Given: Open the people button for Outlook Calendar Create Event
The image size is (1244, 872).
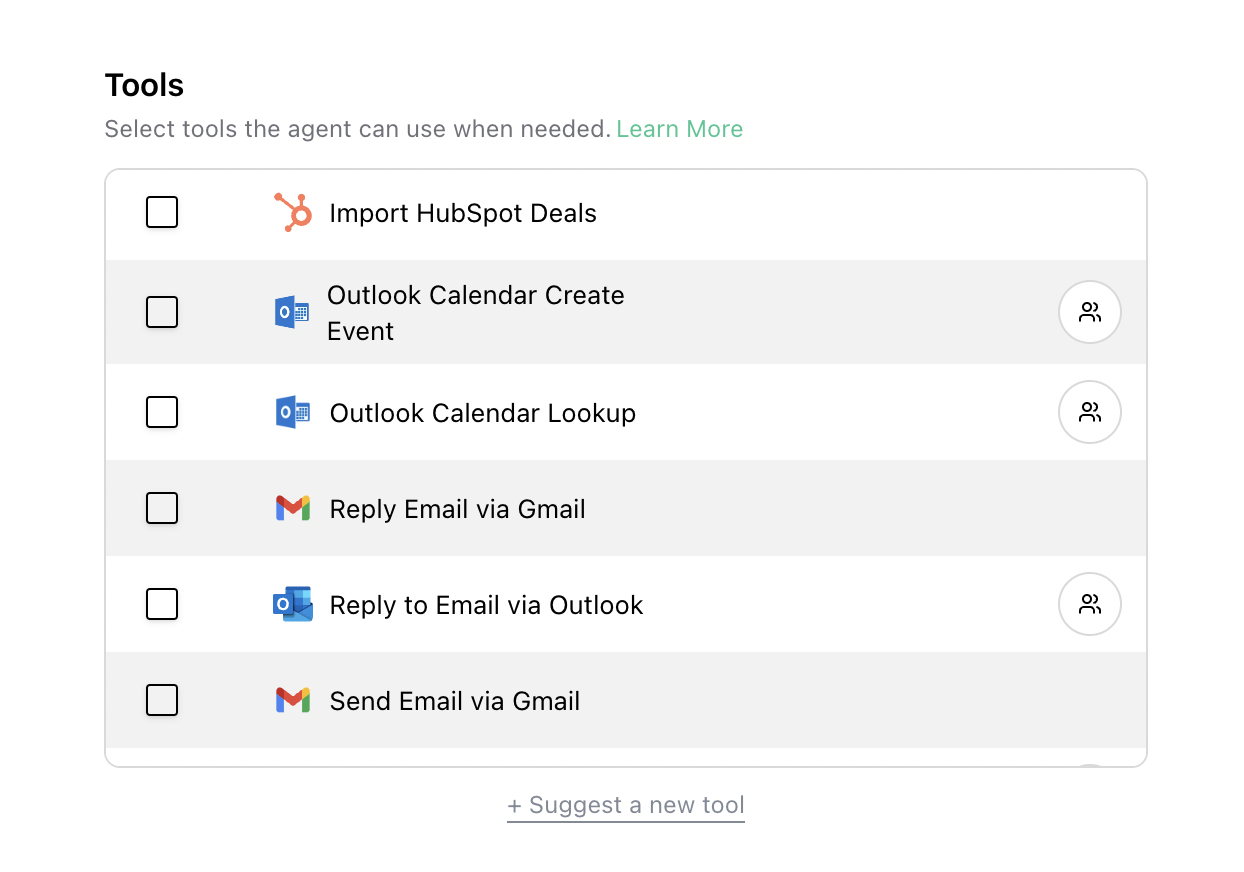Looking at the screenshot, I should coord(1090,312).
